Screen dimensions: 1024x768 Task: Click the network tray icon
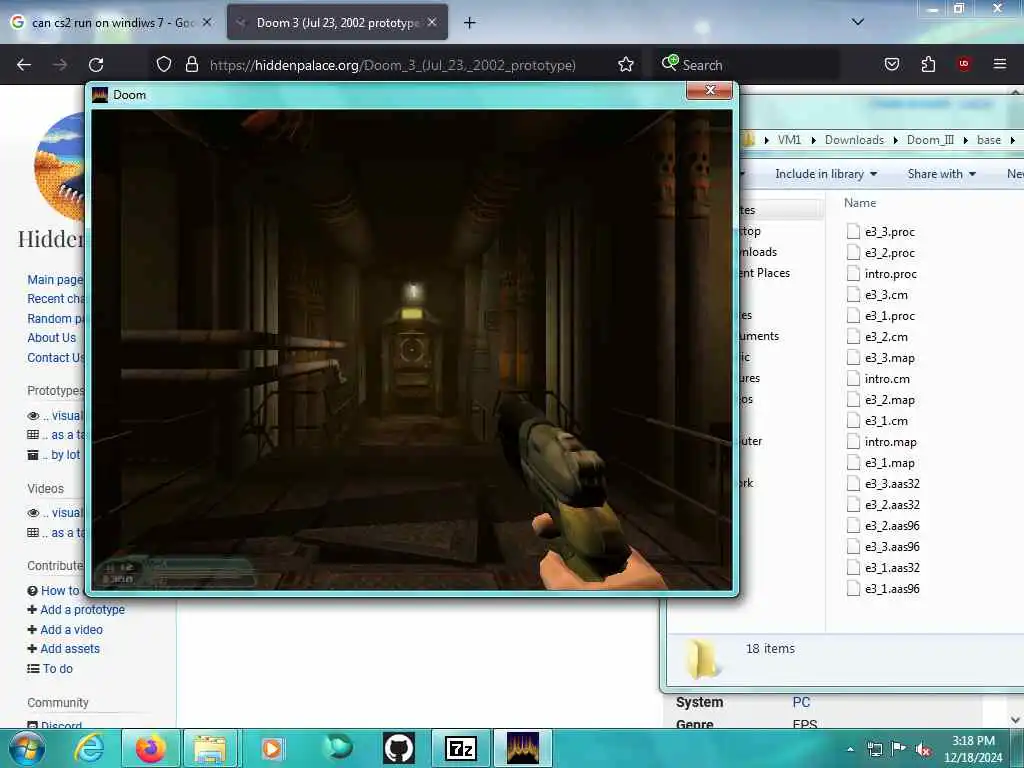pyautogui.click(x=874, y=749)
